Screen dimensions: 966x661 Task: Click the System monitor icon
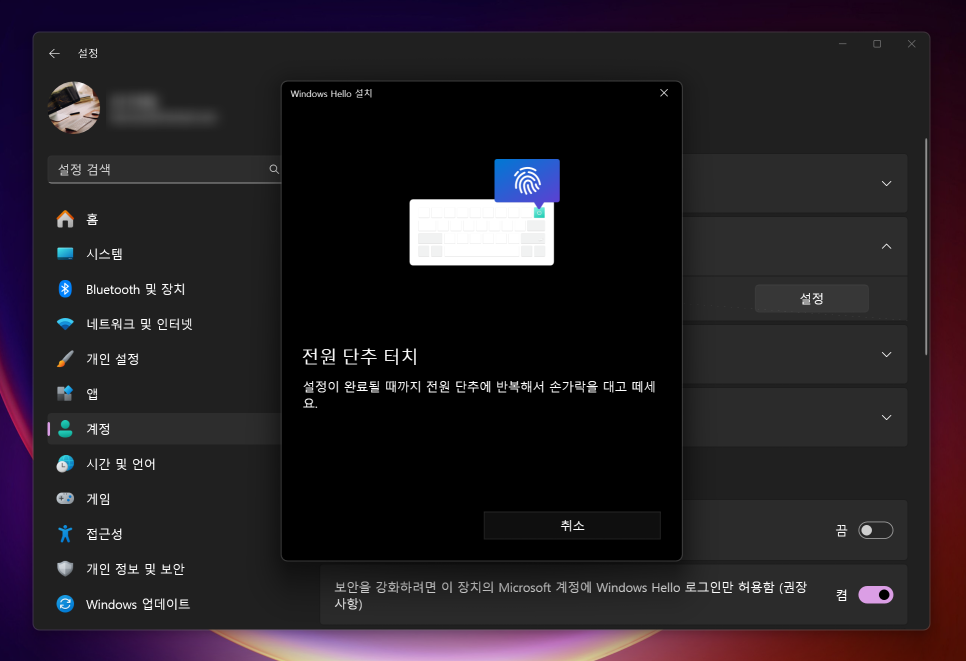(x=65, y=253)
